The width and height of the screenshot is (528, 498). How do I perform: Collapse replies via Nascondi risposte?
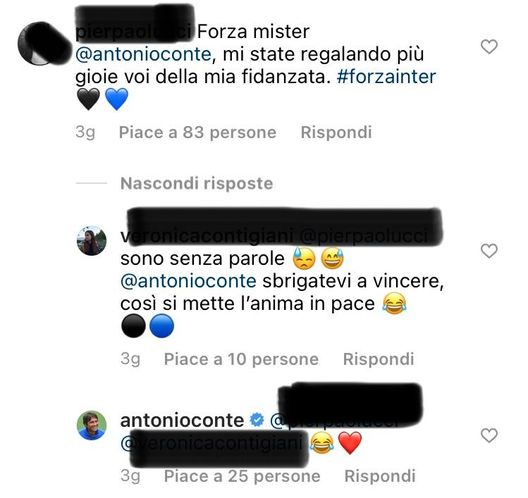point(197,184)
